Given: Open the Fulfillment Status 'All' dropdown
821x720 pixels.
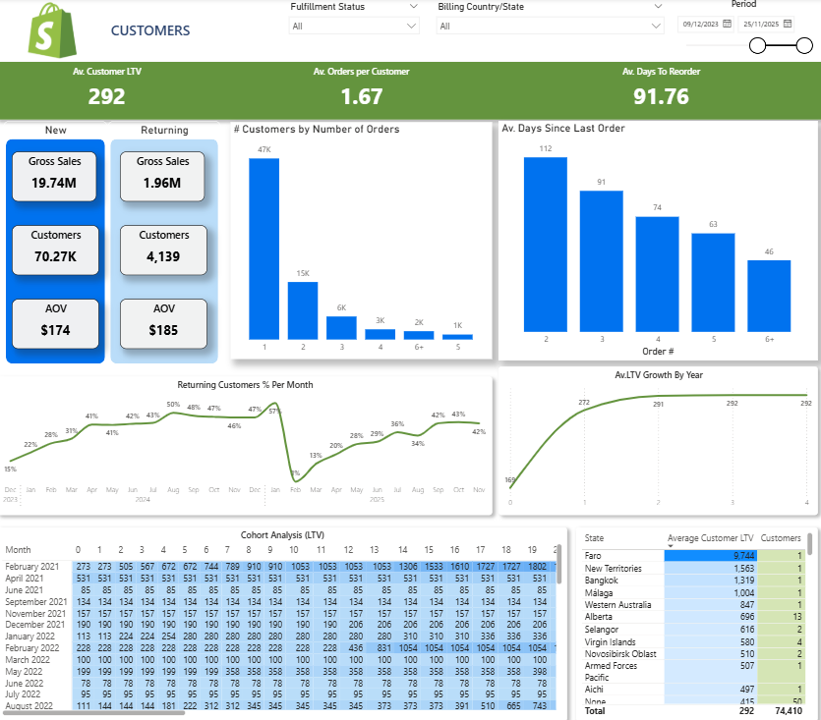Looking at the screenshot, I should [x=354, y=26].
